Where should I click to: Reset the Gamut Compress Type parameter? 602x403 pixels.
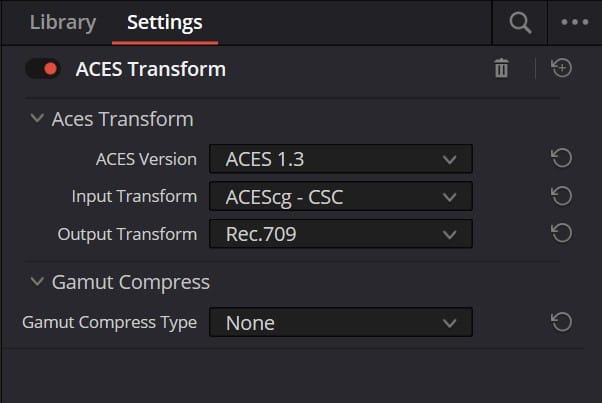click(561, 322)
